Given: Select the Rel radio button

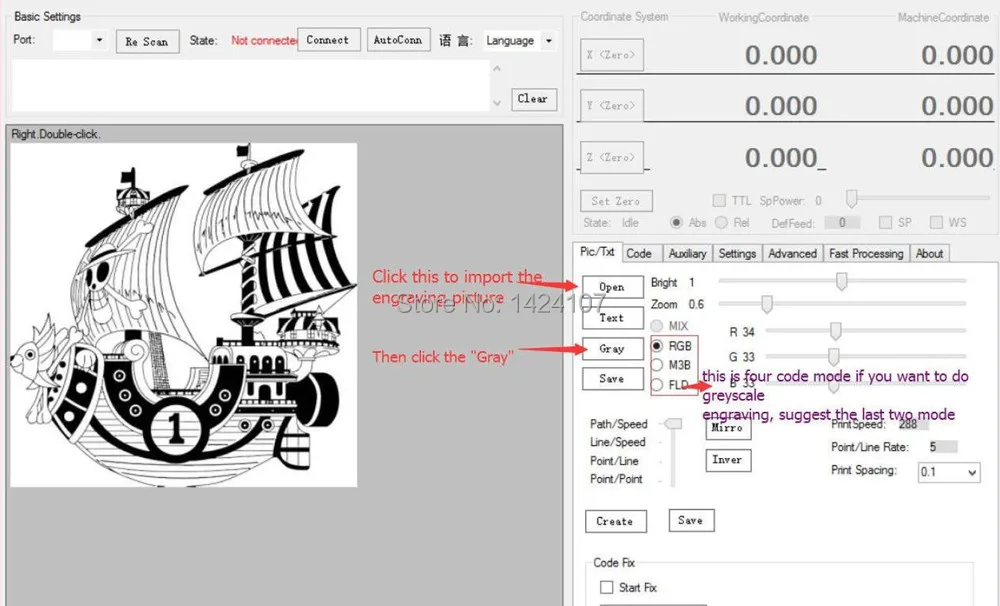Looking at the screenshot, I should 721,223.
